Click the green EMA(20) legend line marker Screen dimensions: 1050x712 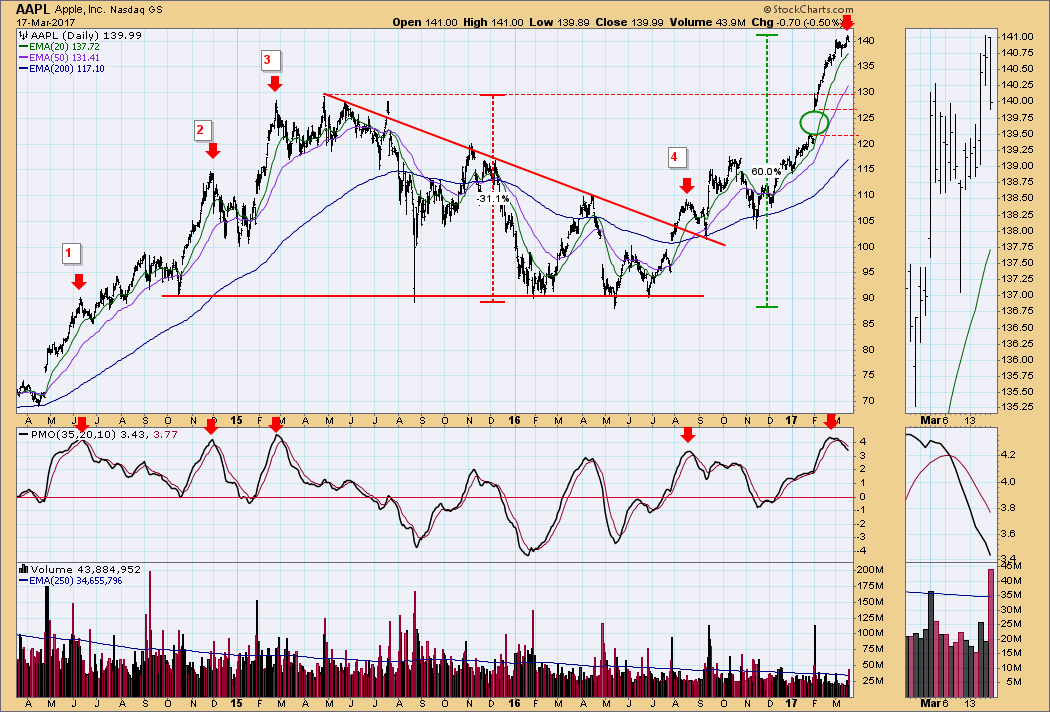(x=23, y=47)
